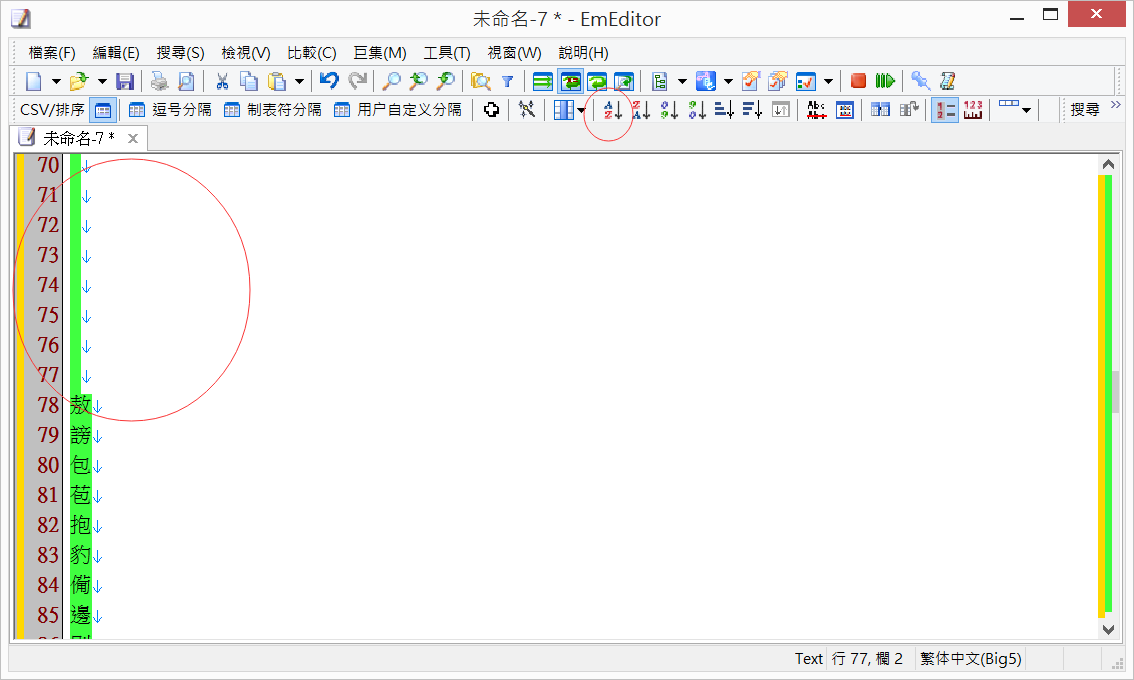Click the grey Redo arrow icon

click(x=357, y=81)
